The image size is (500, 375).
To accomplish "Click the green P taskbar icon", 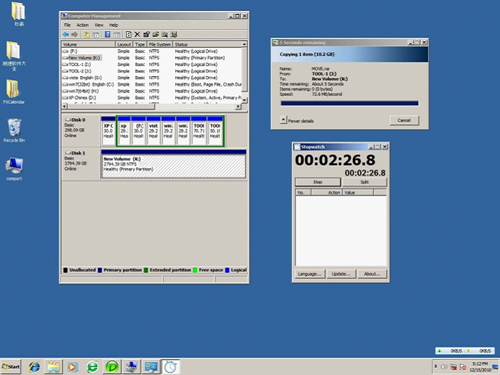I will coord(112,367).
